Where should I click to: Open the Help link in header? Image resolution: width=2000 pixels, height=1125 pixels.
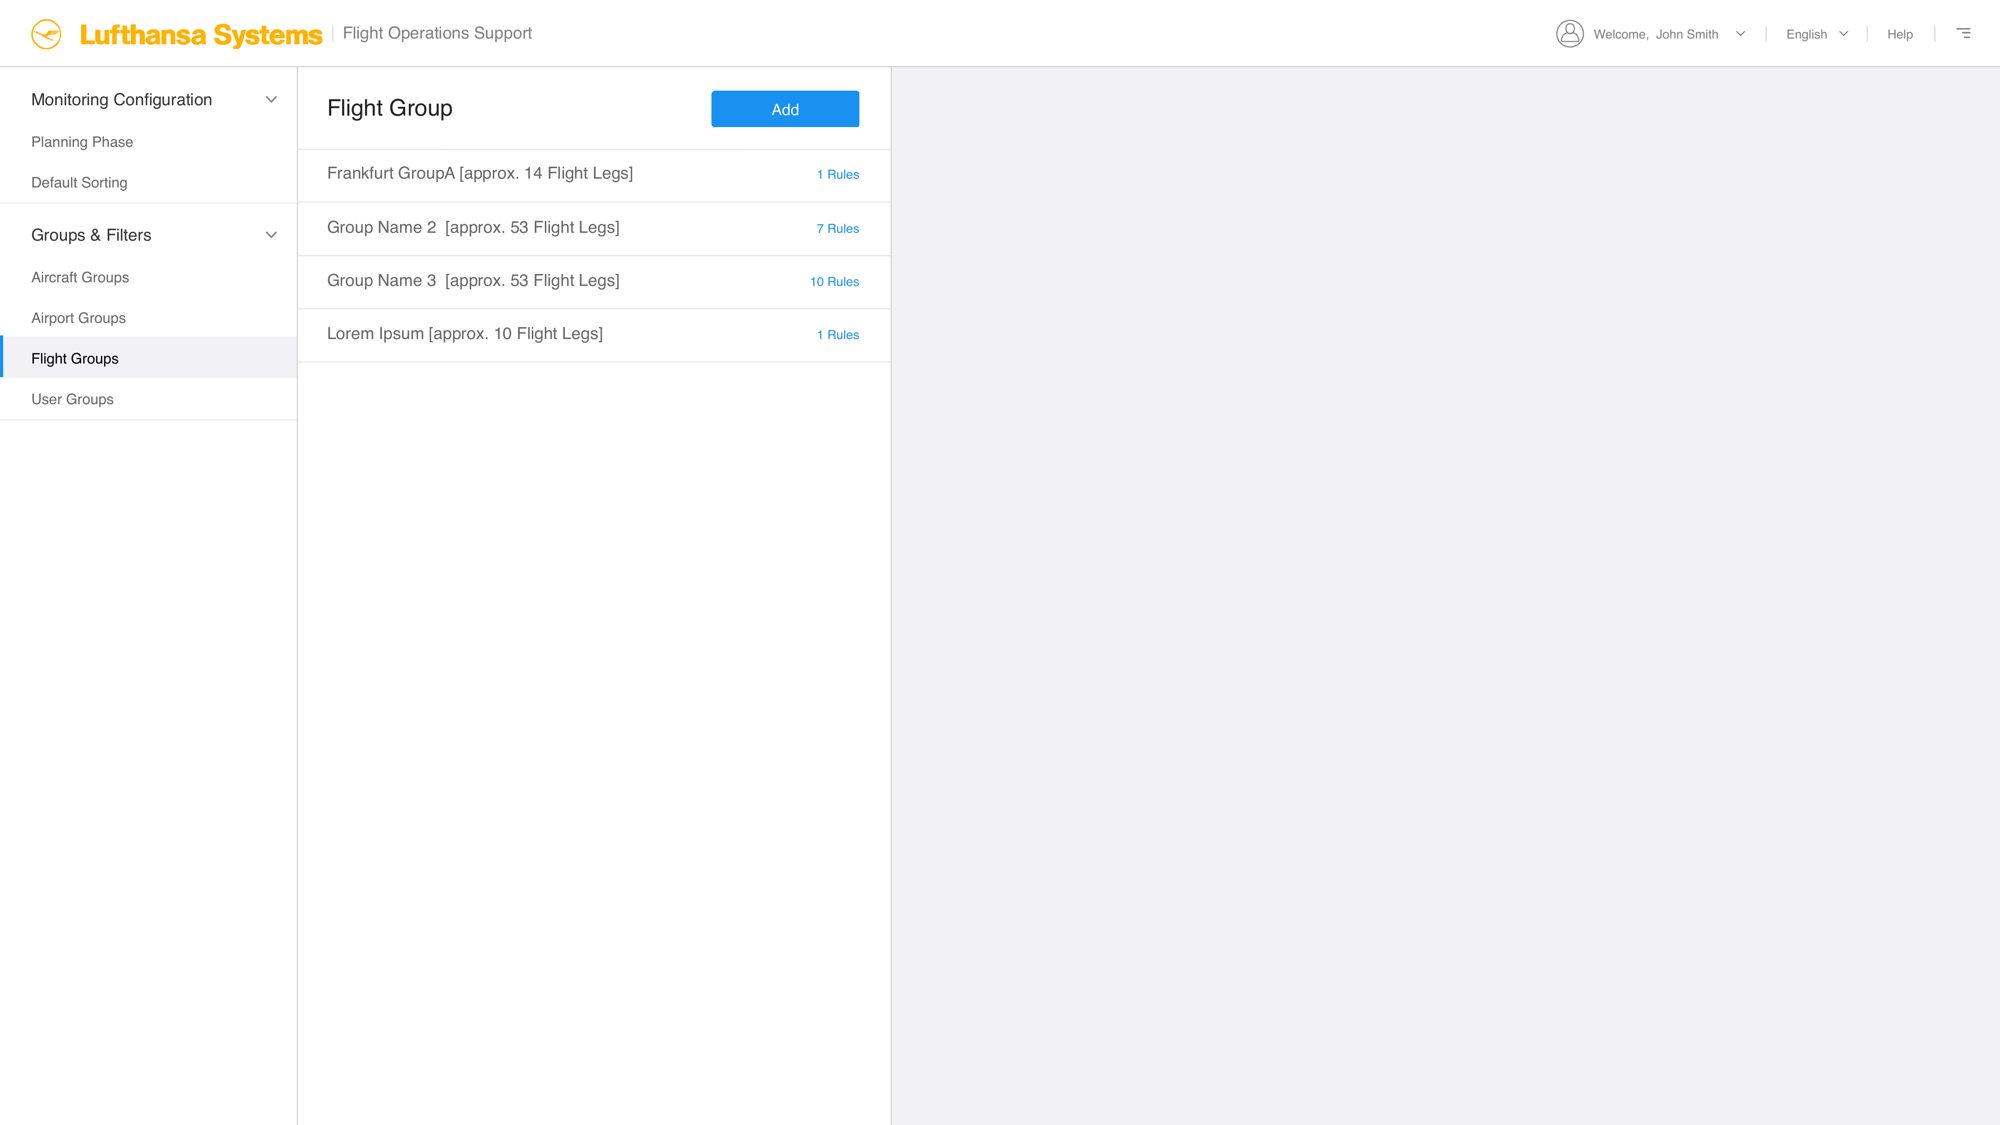coord(1899,34)
